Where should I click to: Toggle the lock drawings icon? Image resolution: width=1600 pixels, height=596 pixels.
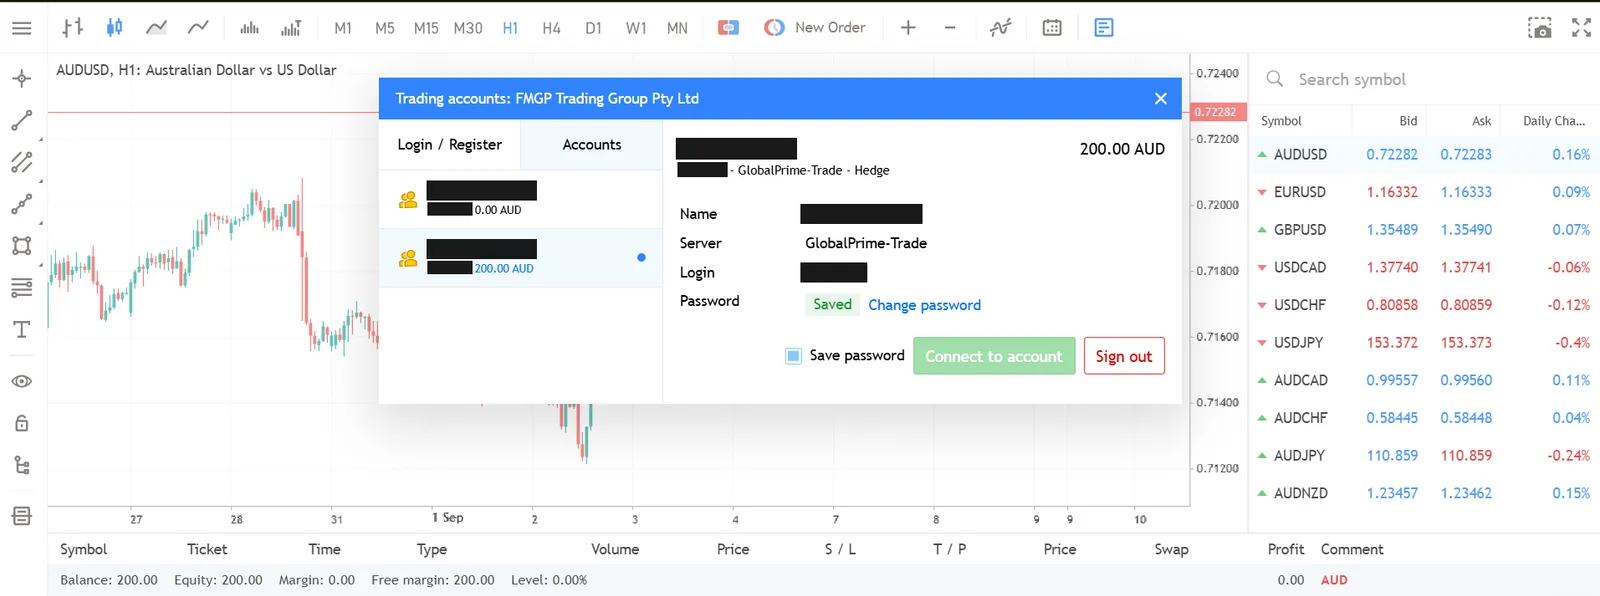pyautogui.click(x=21, y=423)
